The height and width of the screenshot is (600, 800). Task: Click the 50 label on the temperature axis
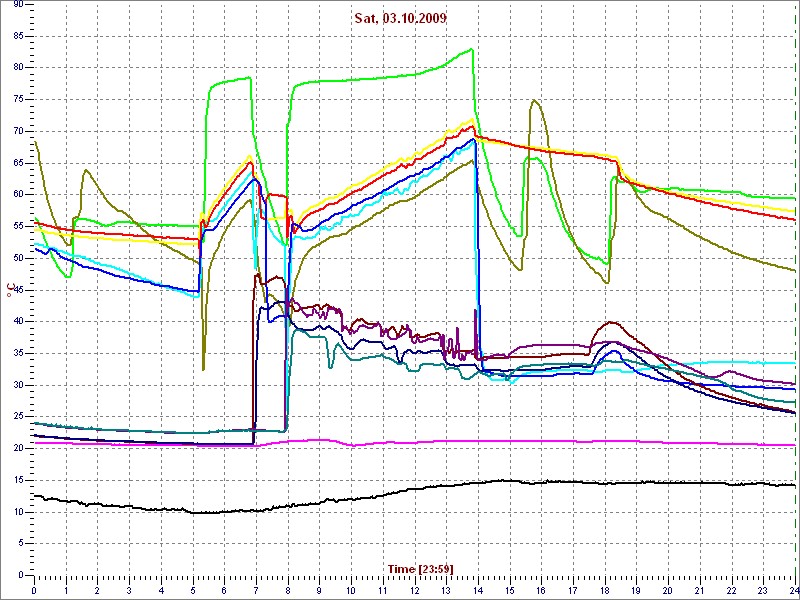18,258
